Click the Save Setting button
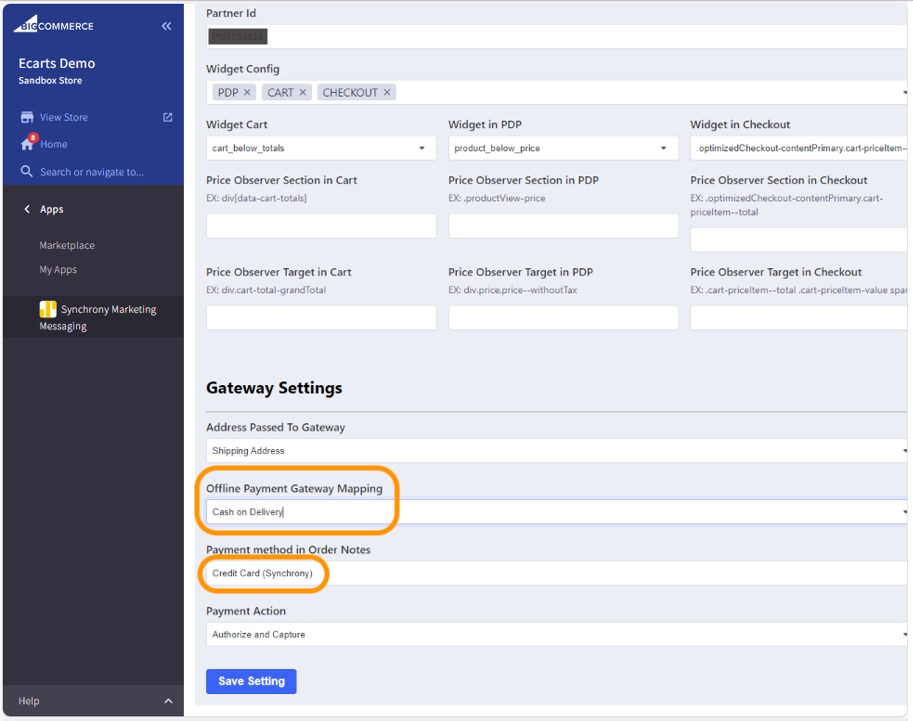This screenshot has height=721, width=913. coord(251,681)
